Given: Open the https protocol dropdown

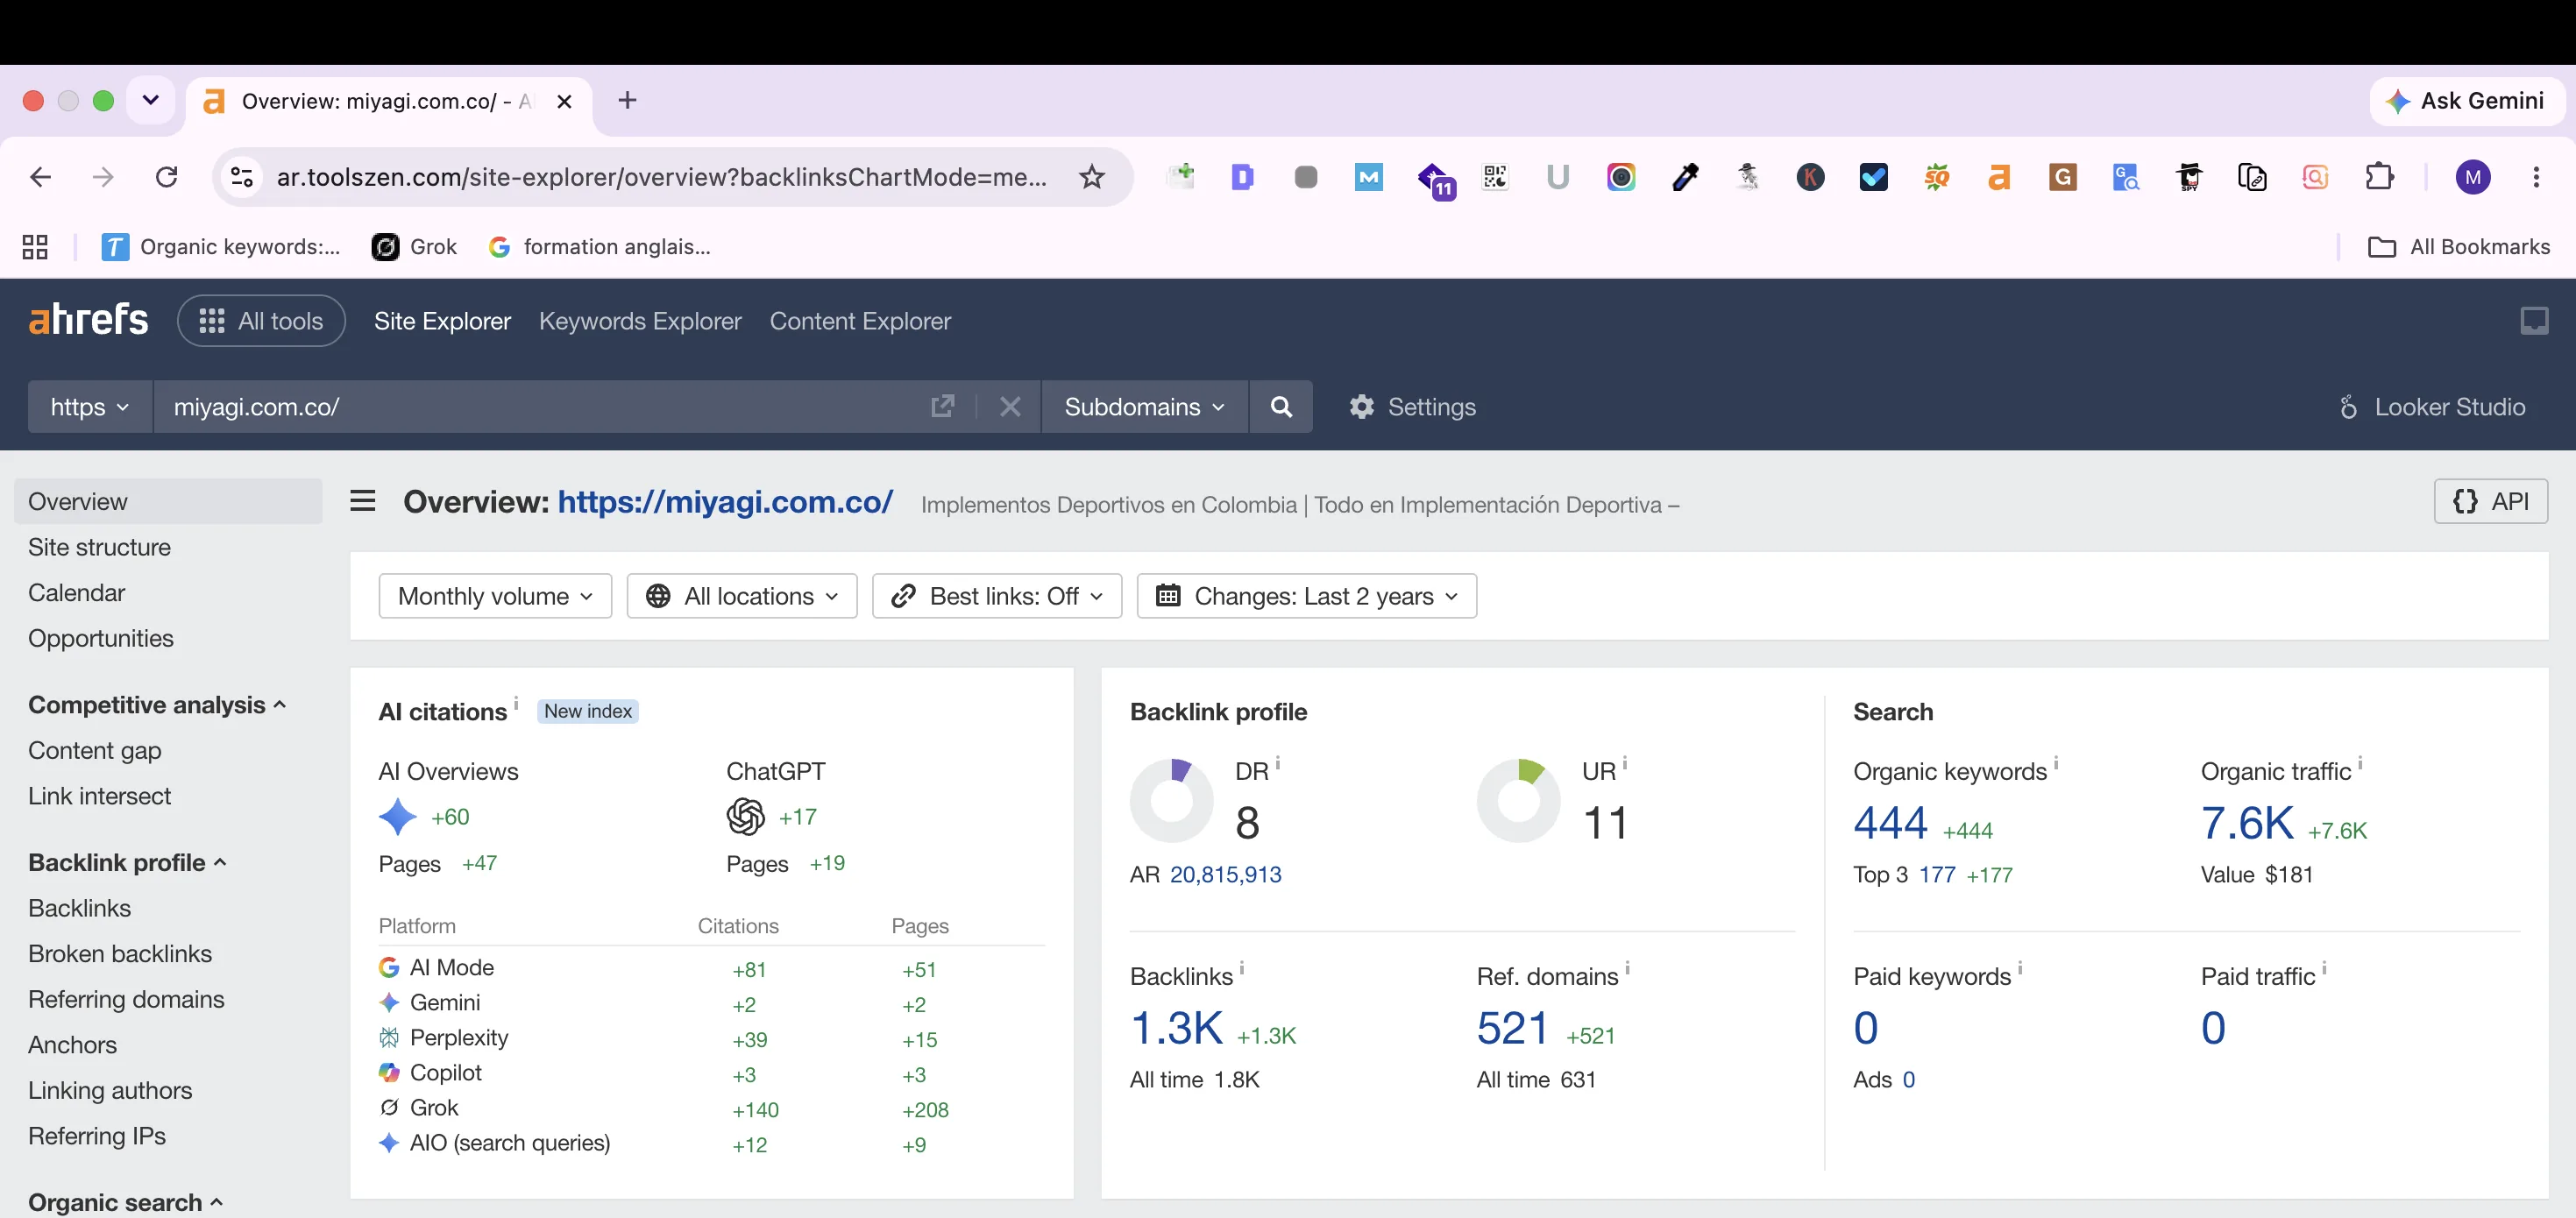Looking at the screenshot, I should coord(90,407).
